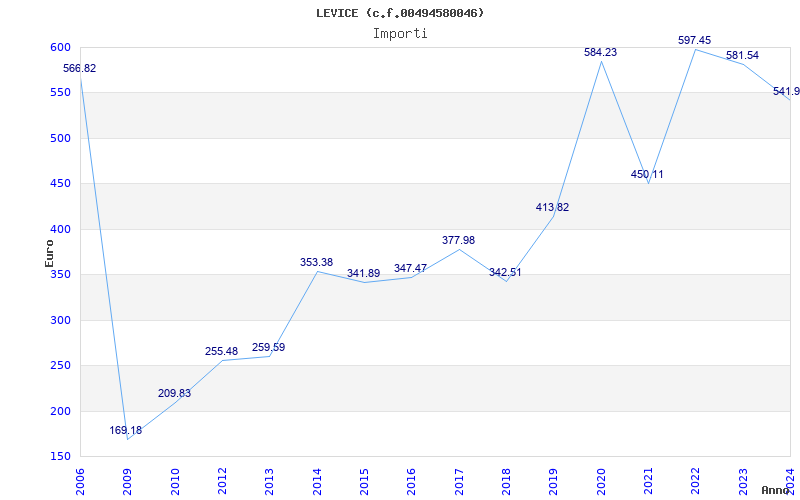
Task: Click the 2021 x-axis year label
Action: (648, 481)
